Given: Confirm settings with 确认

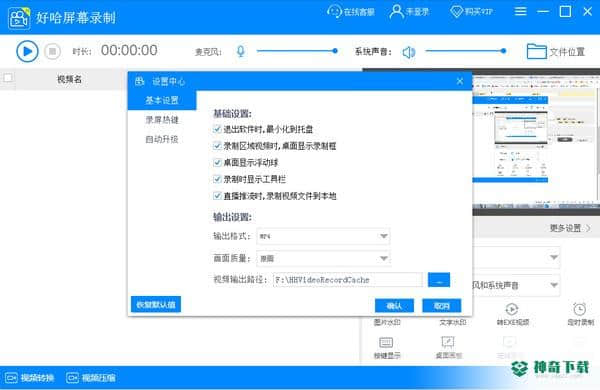Looking at the screenshot, I should coord(394,306).
